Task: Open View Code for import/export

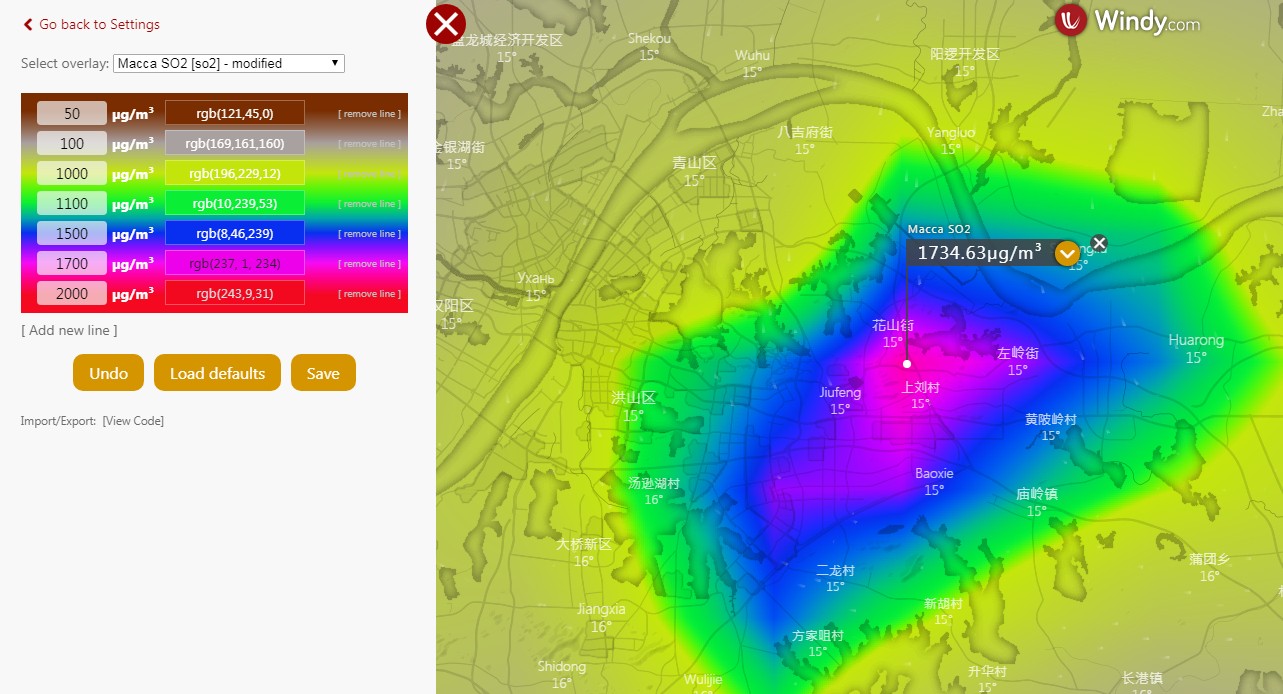Action: point(133,421)
